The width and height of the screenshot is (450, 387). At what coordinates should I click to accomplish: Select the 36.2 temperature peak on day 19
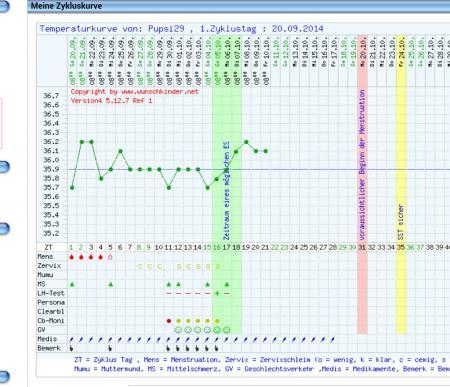click(246, 142)
